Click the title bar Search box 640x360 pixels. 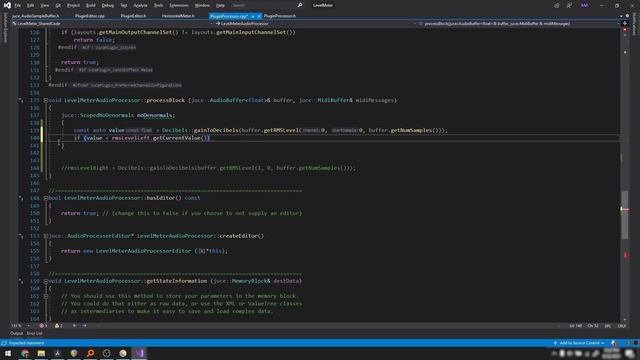tap(267, 5)
